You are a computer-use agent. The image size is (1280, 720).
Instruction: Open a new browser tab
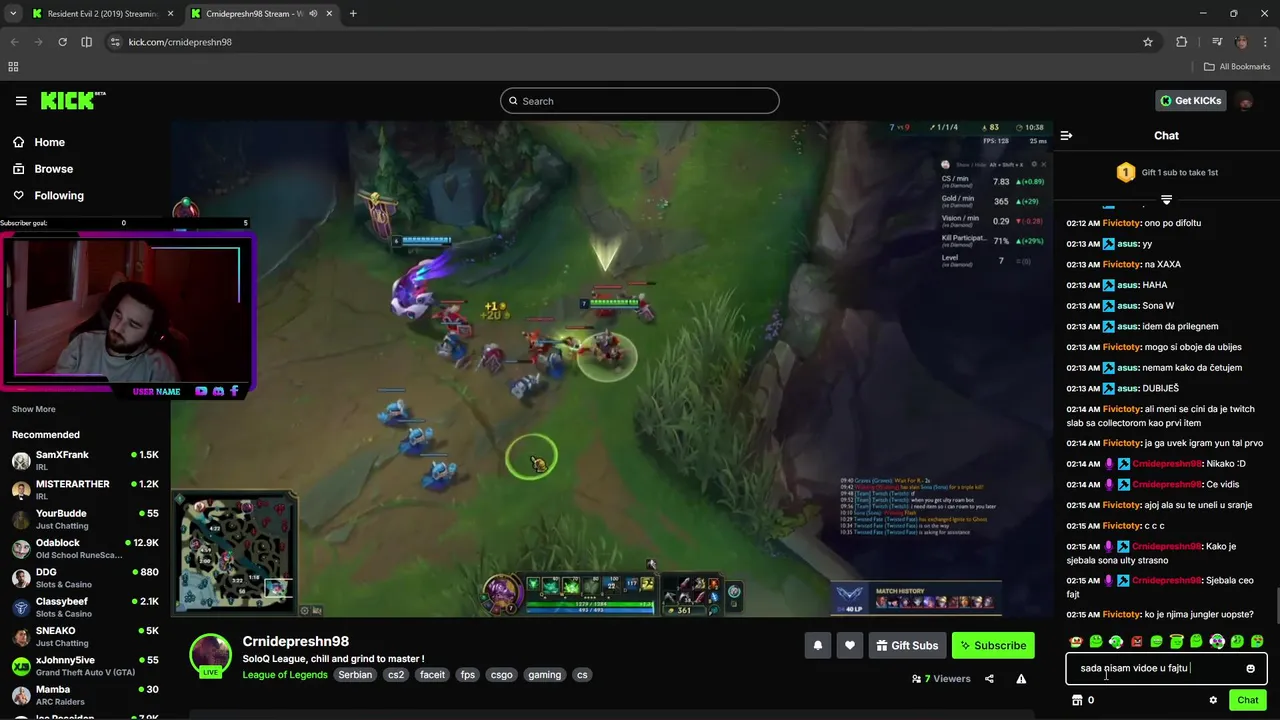[353, 14]
